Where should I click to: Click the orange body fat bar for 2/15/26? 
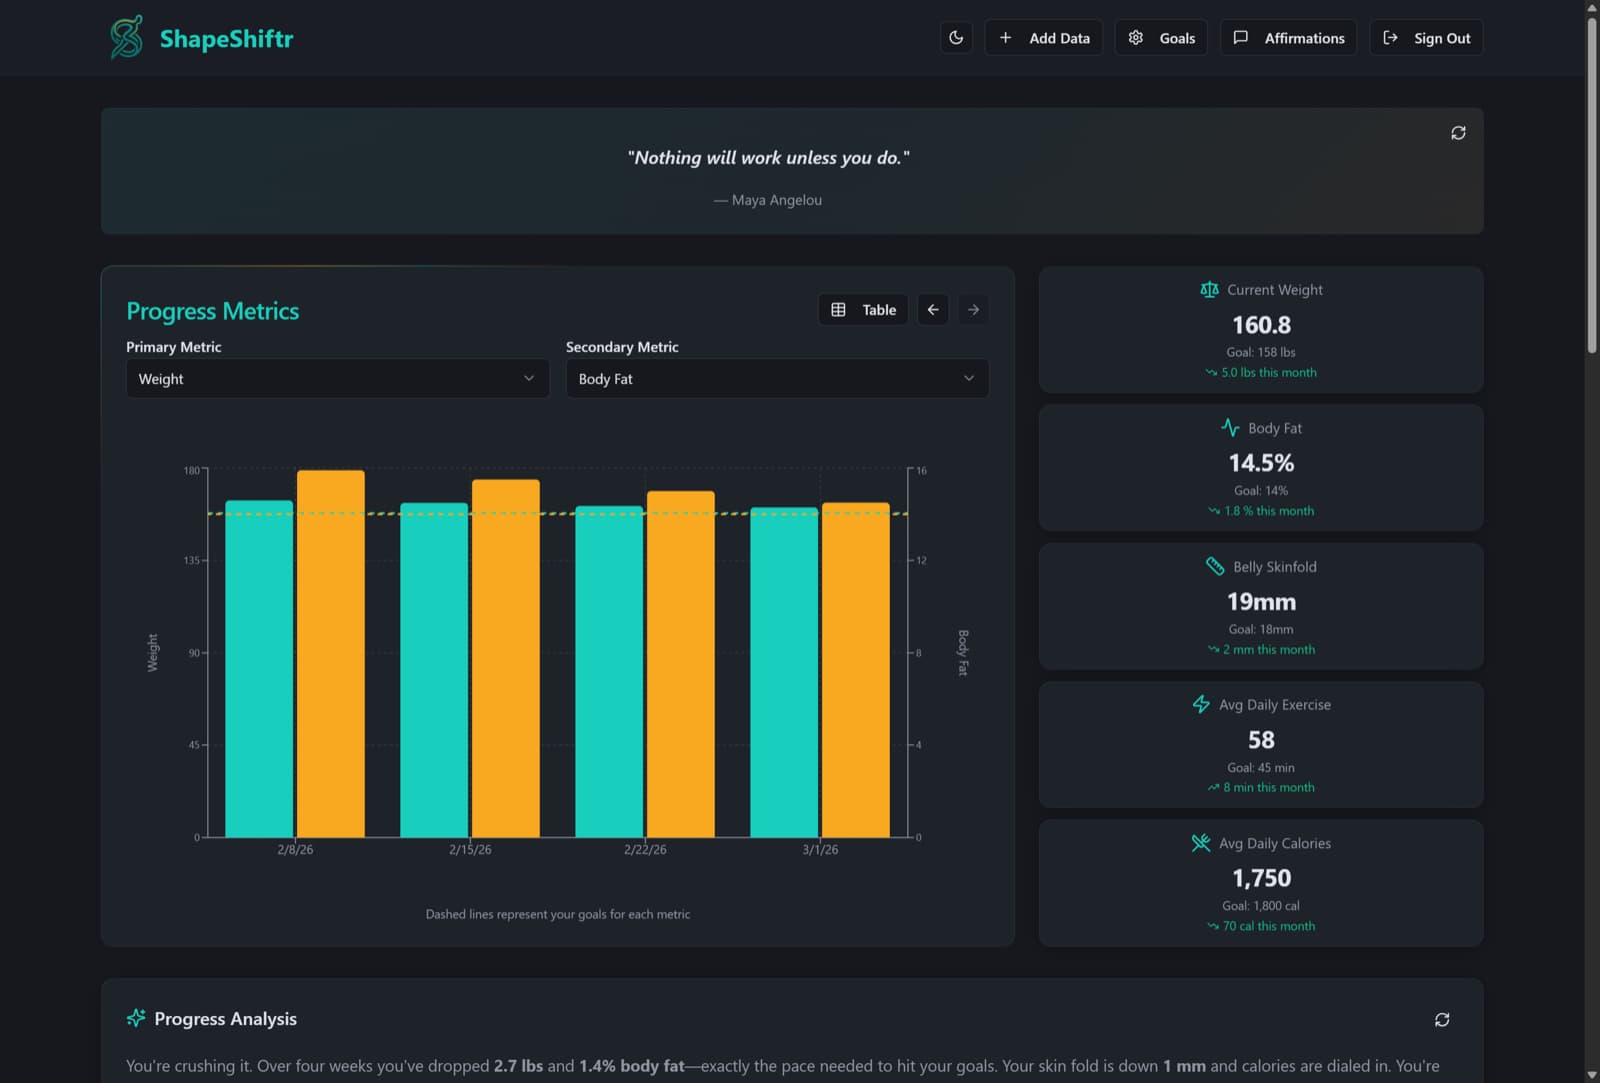click(x=506, y=658)
